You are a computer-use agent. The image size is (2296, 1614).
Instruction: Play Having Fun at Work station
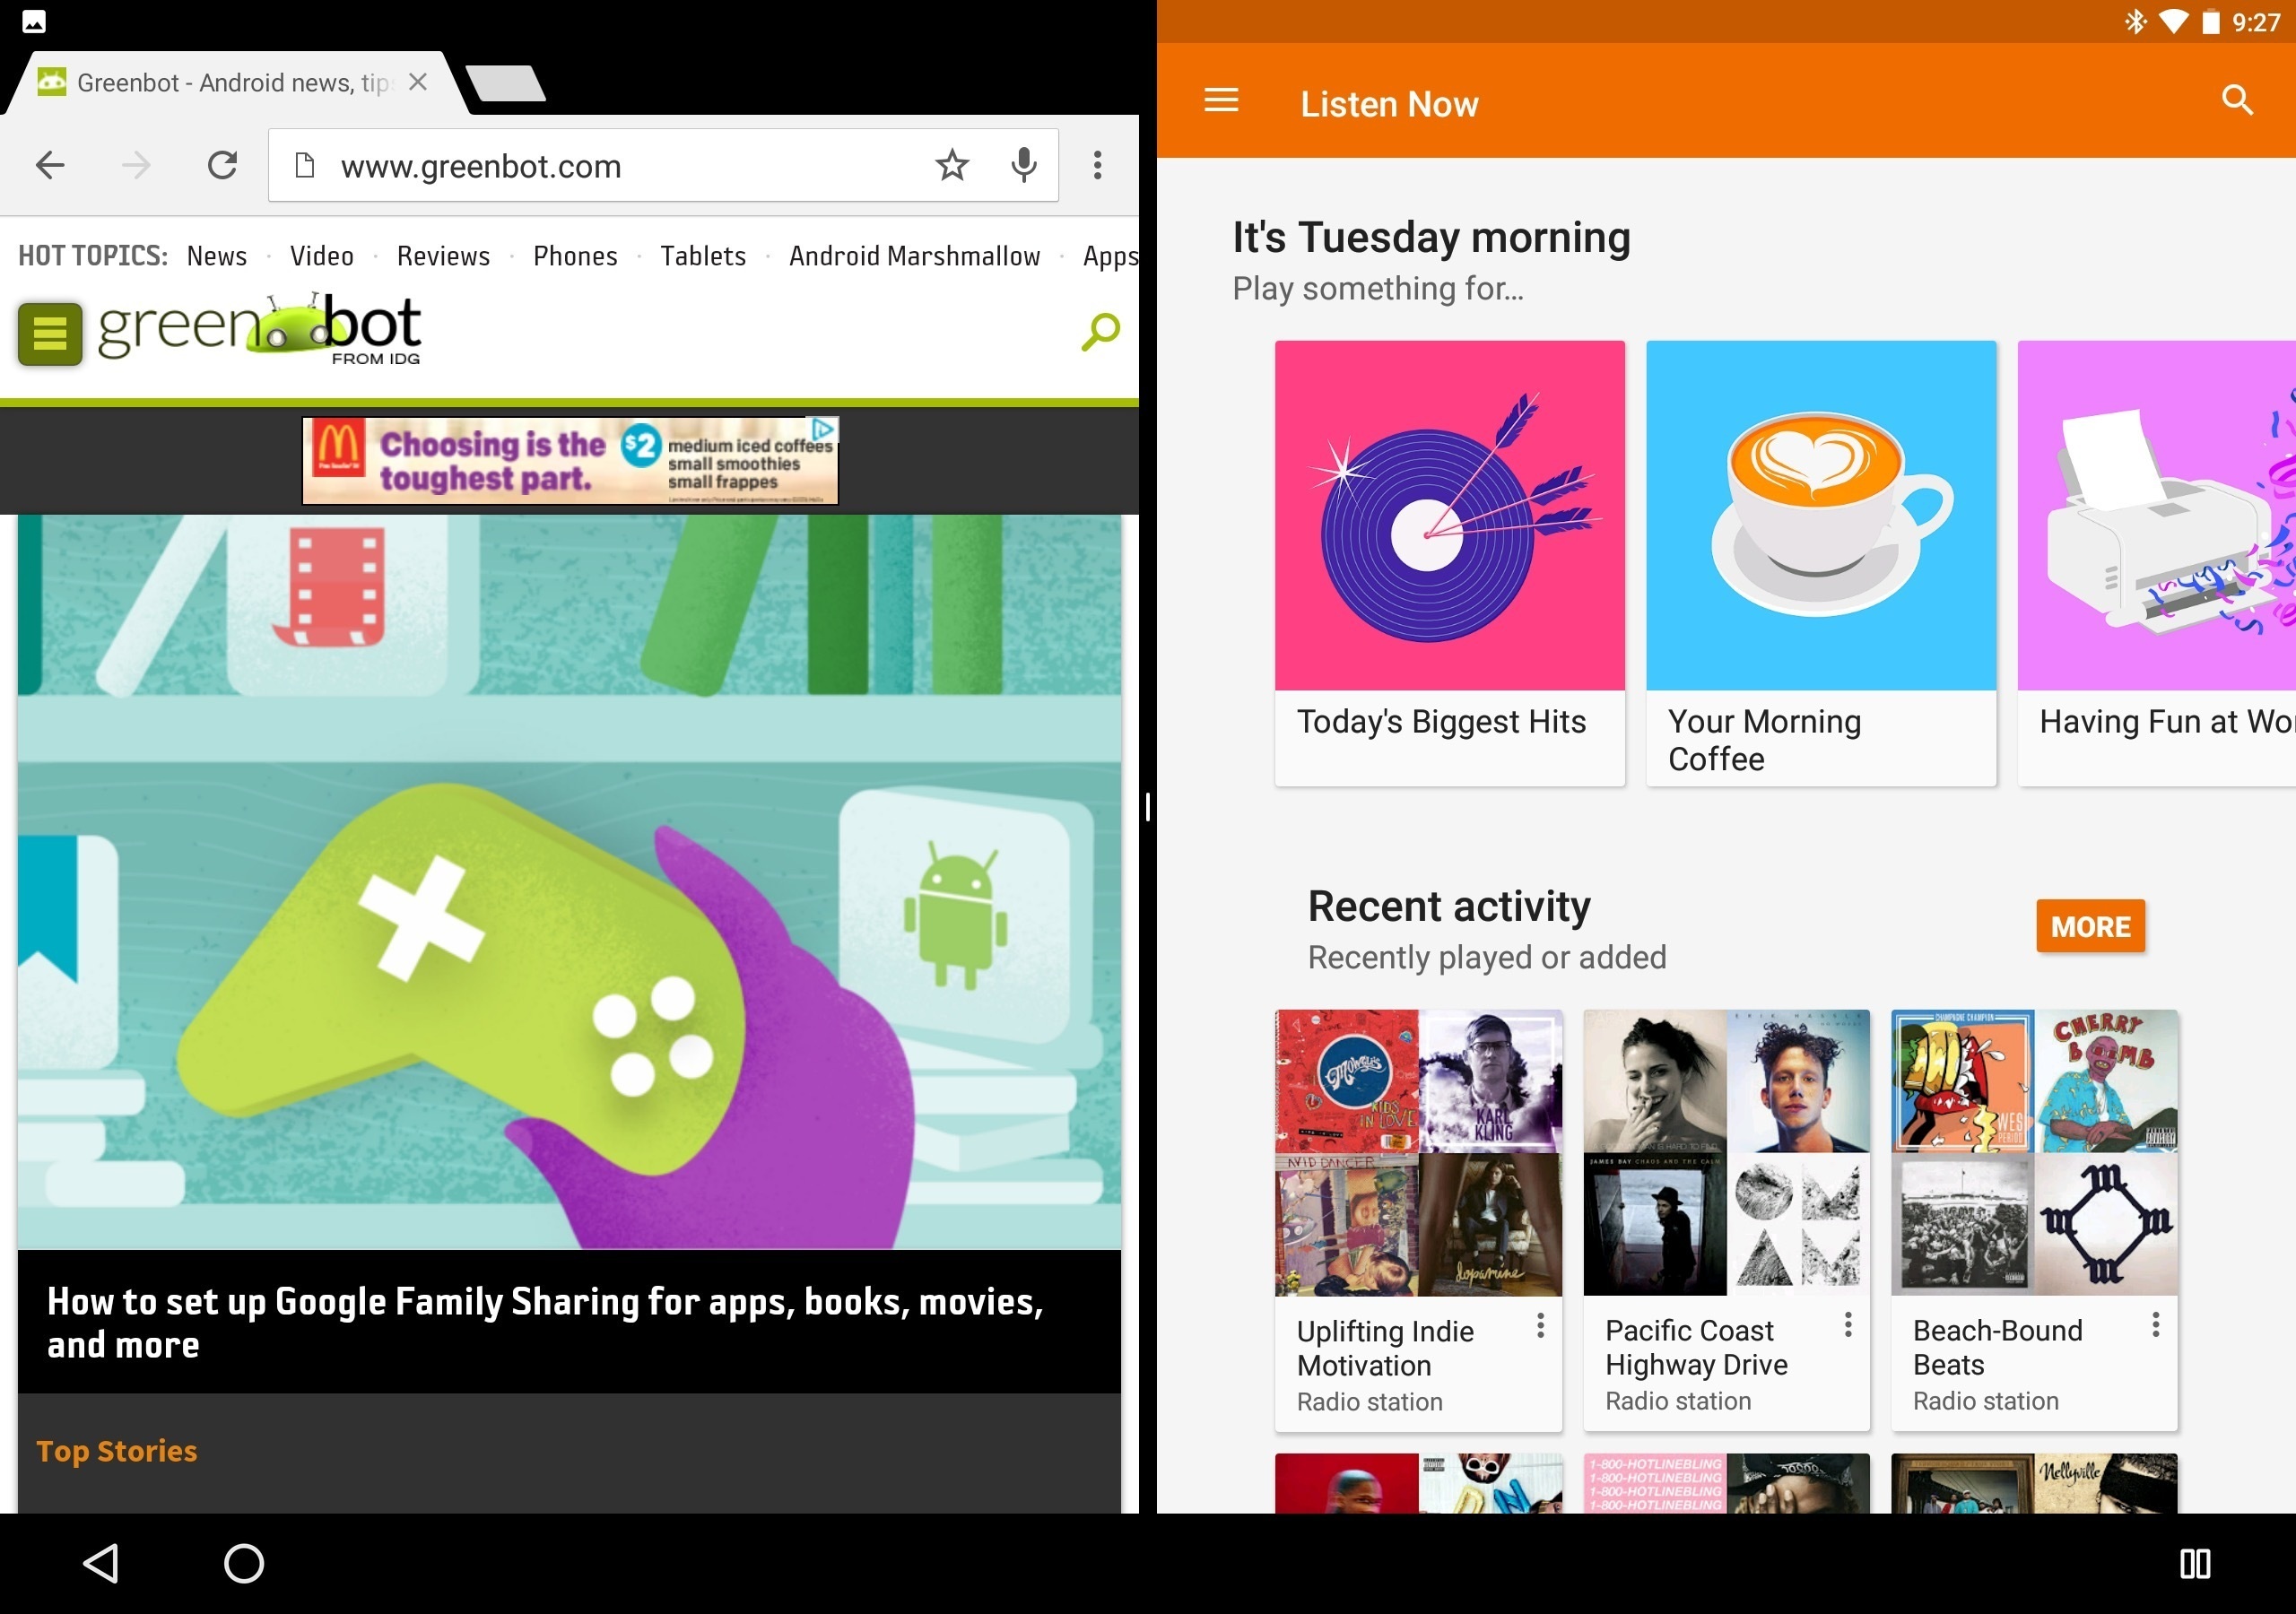pyautogui.click(x=2157, y=563)
